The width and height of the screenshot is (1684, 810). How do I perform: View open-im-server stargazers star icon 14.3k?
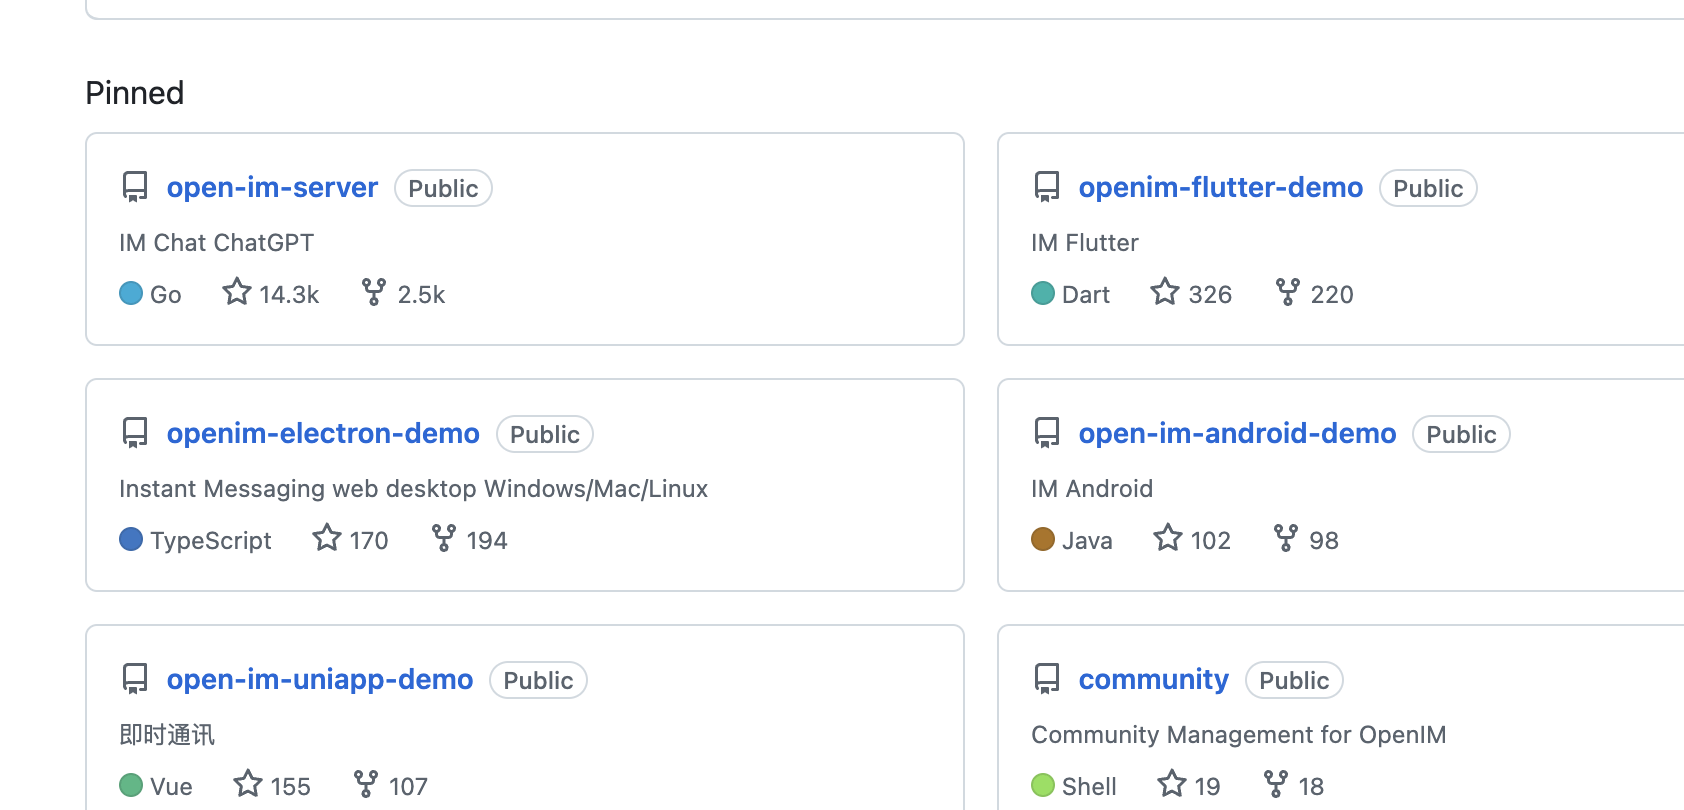(237, 292)
